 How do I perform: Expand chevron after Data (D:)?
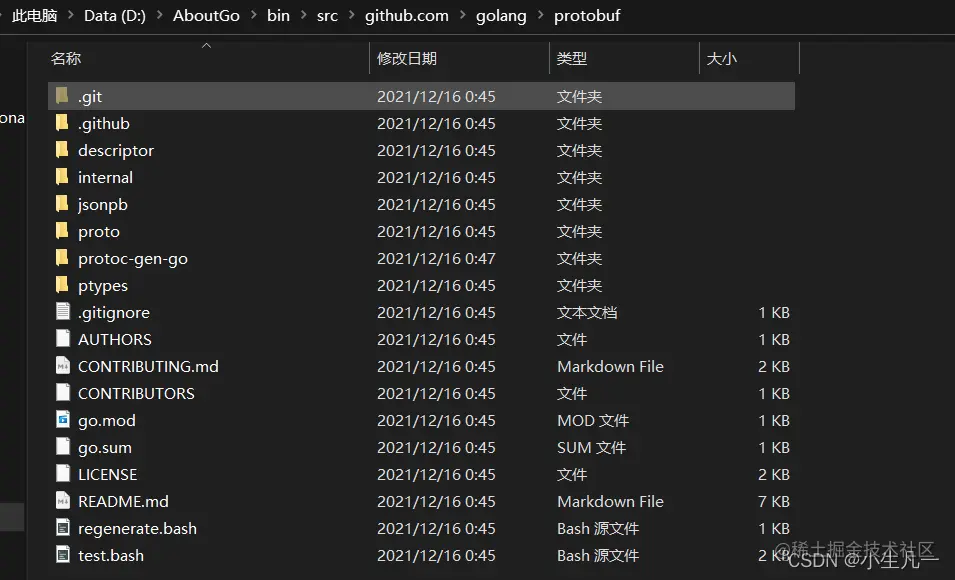click(160, 15)
